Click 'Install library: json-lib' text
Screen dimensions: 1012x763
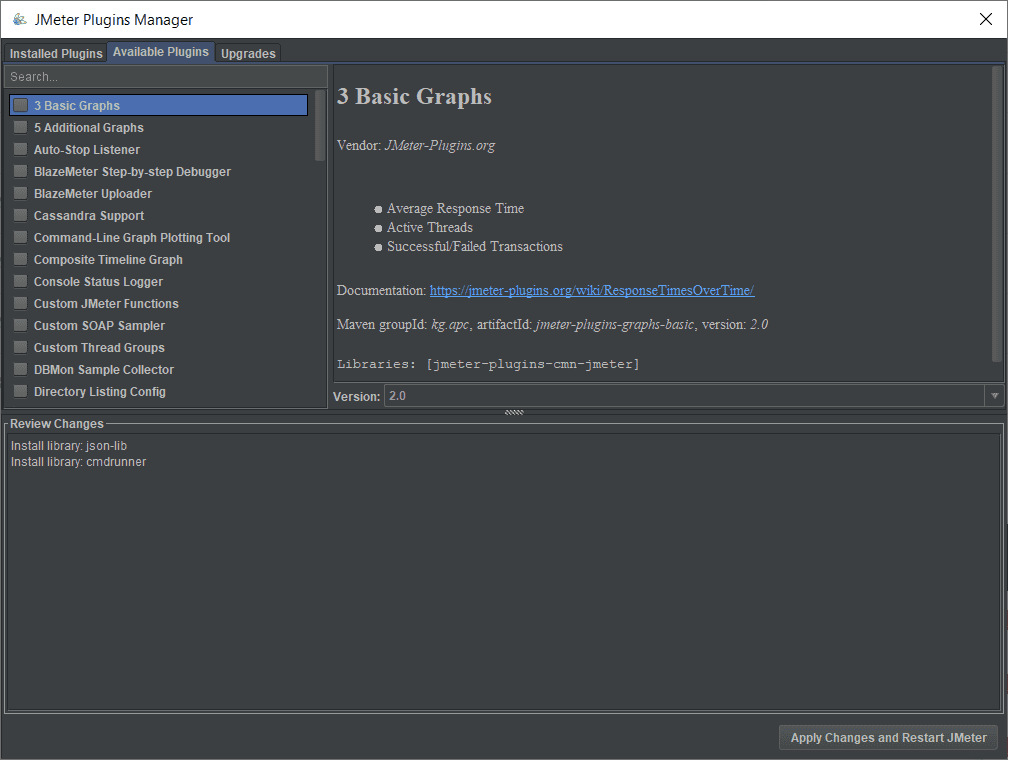[69, 446]
